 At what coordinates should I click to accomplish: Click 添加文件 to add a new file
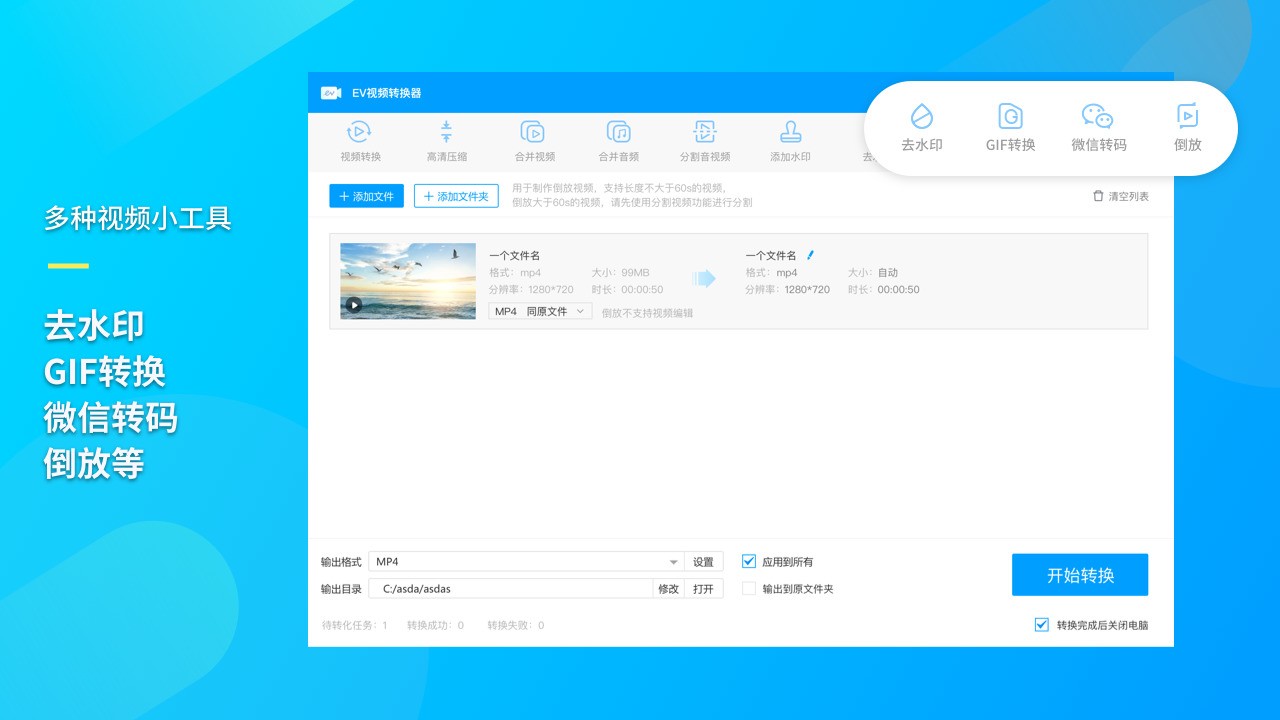366,196
